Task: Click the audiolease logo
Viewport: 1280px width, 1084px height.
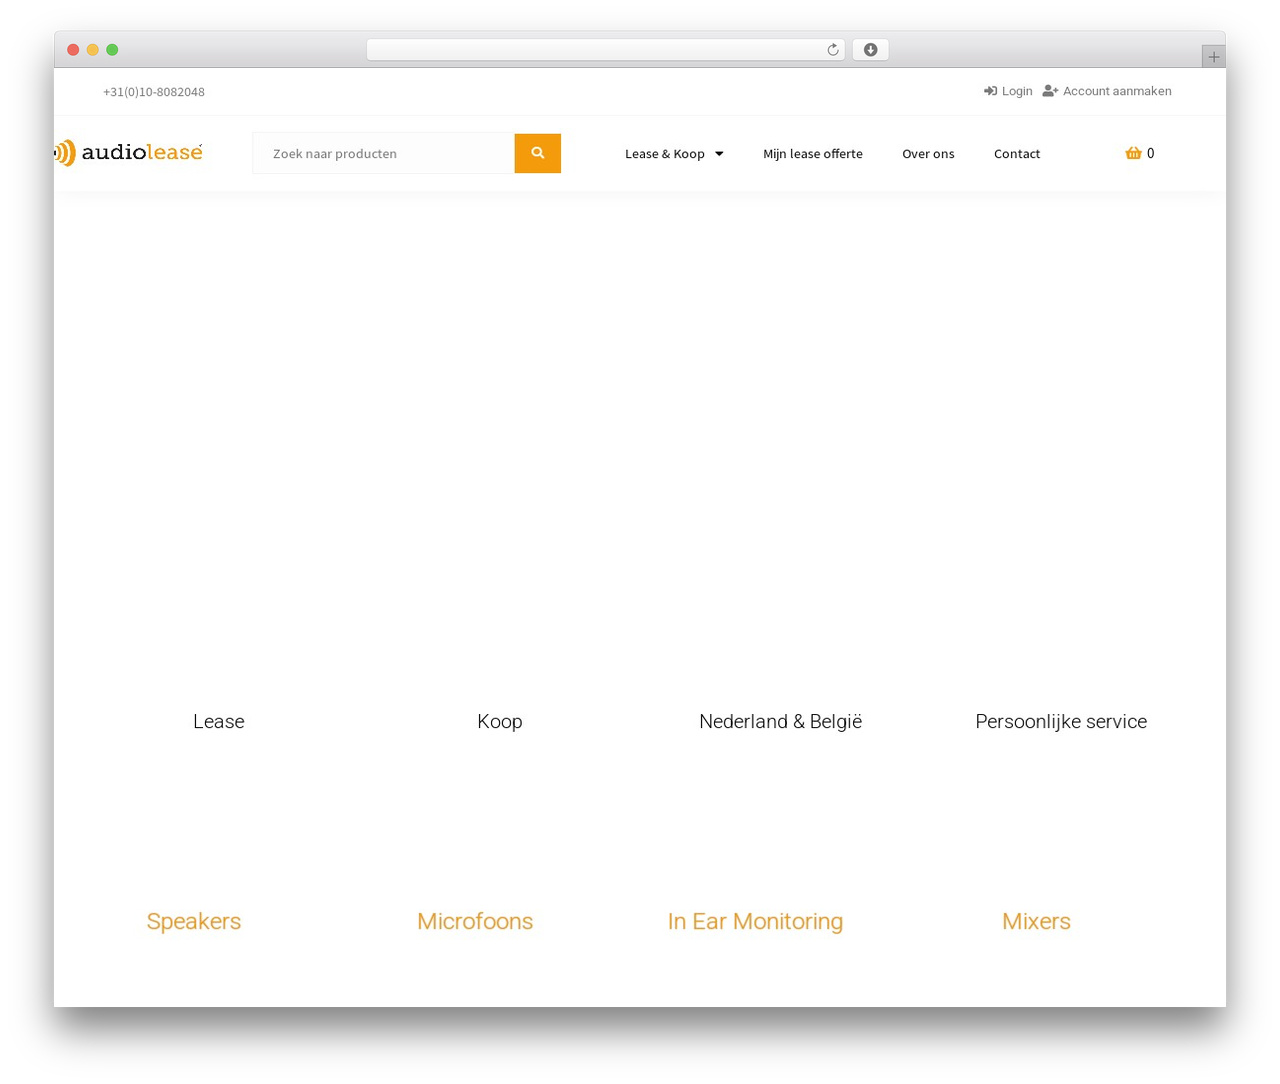Action: [x=129, y=153]
